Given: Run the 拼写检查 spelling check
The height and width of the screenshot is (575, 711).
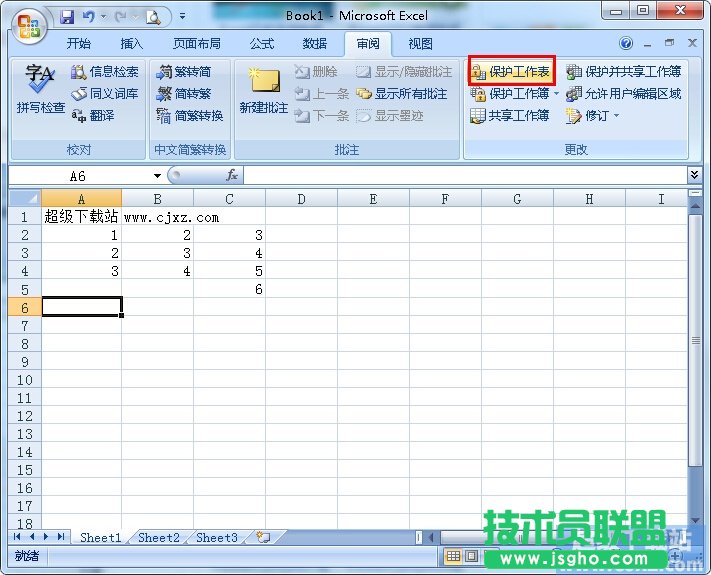Looking at the screenshot, I should tap(40, 88).
